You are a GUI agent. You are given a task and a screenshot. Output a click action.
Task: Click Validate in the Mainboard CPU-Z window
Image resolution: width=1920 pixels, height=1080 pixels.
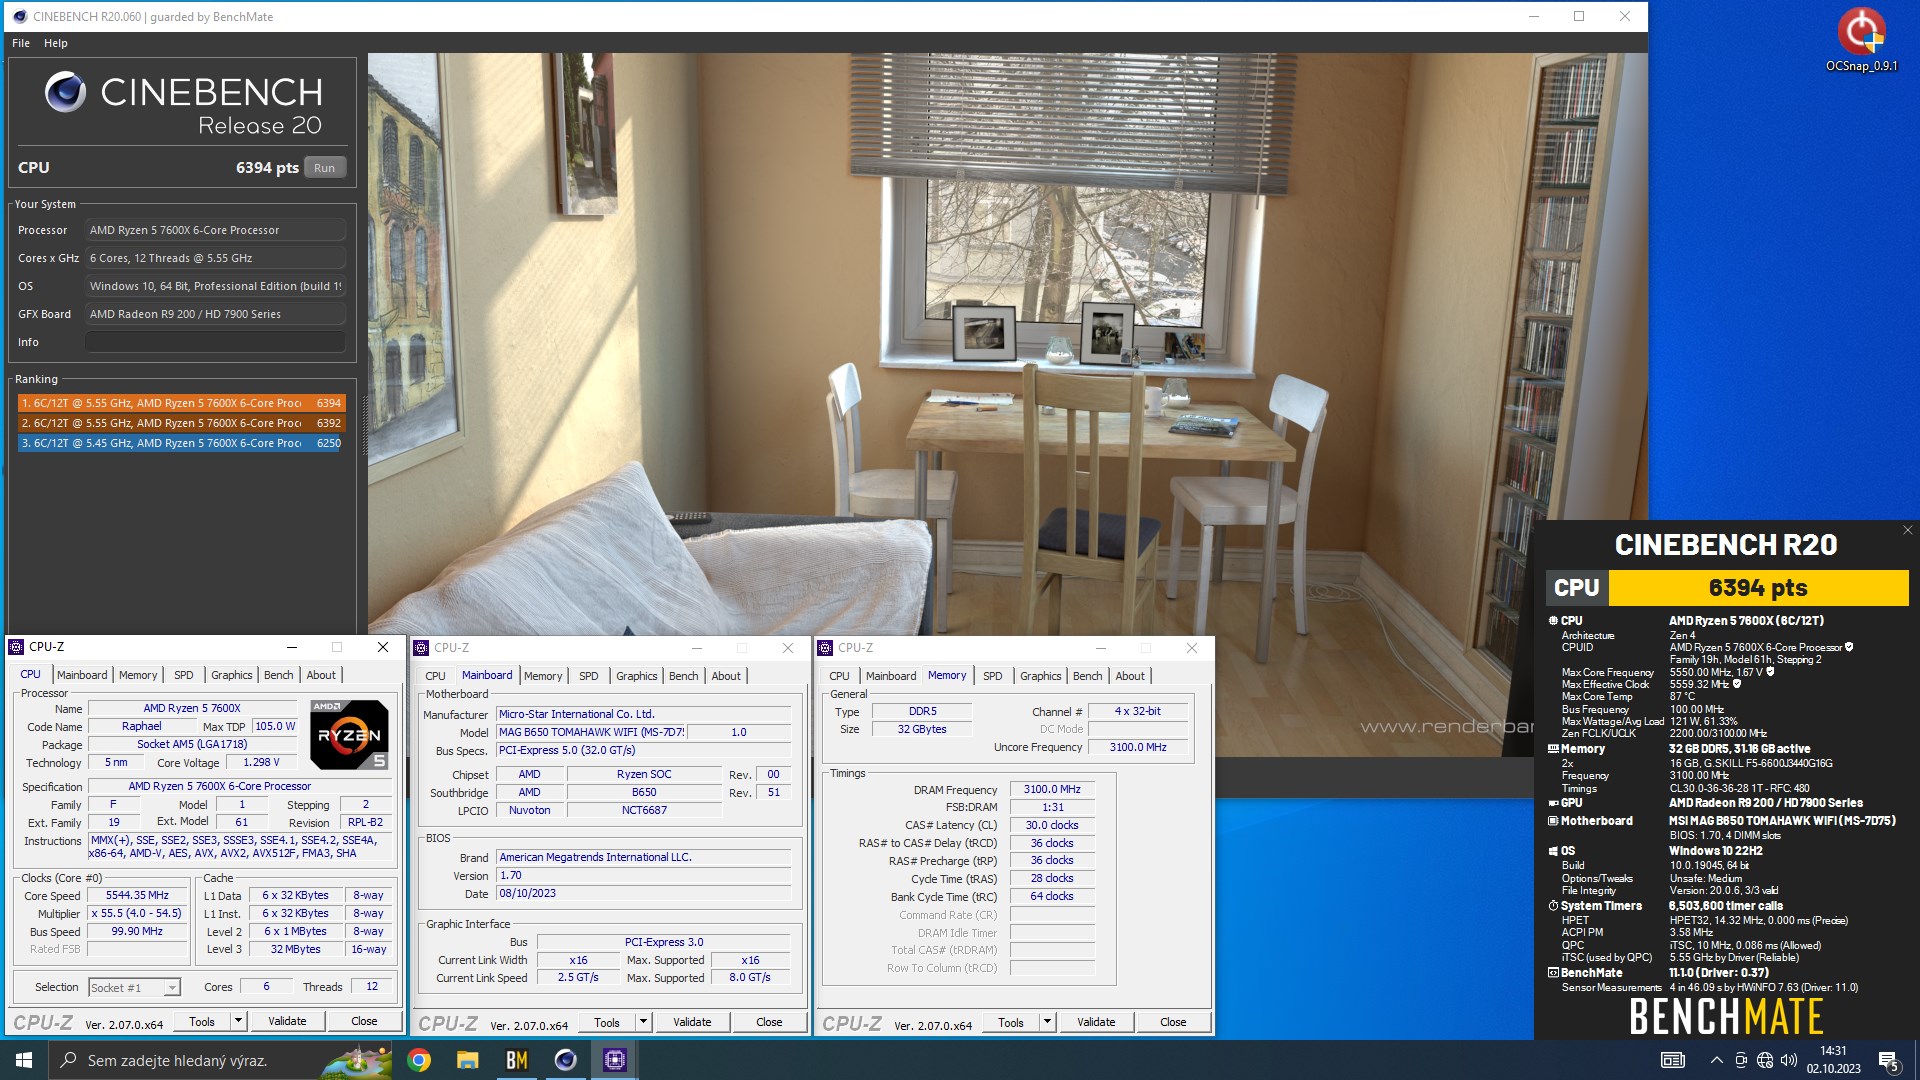692,1022
